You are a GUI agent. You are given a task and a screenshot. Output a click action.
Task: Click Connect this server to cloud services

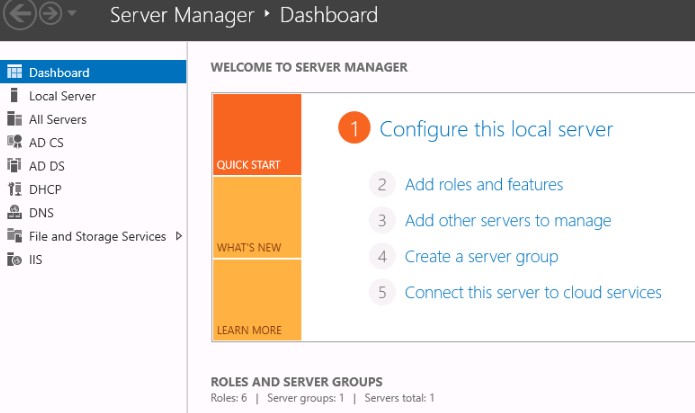(x=533, y=293)
